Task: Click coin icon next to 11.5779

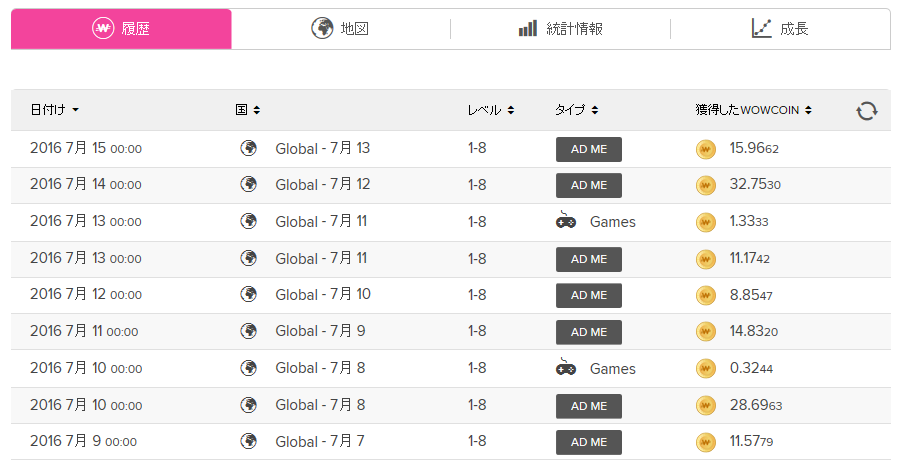Action: 706,442
